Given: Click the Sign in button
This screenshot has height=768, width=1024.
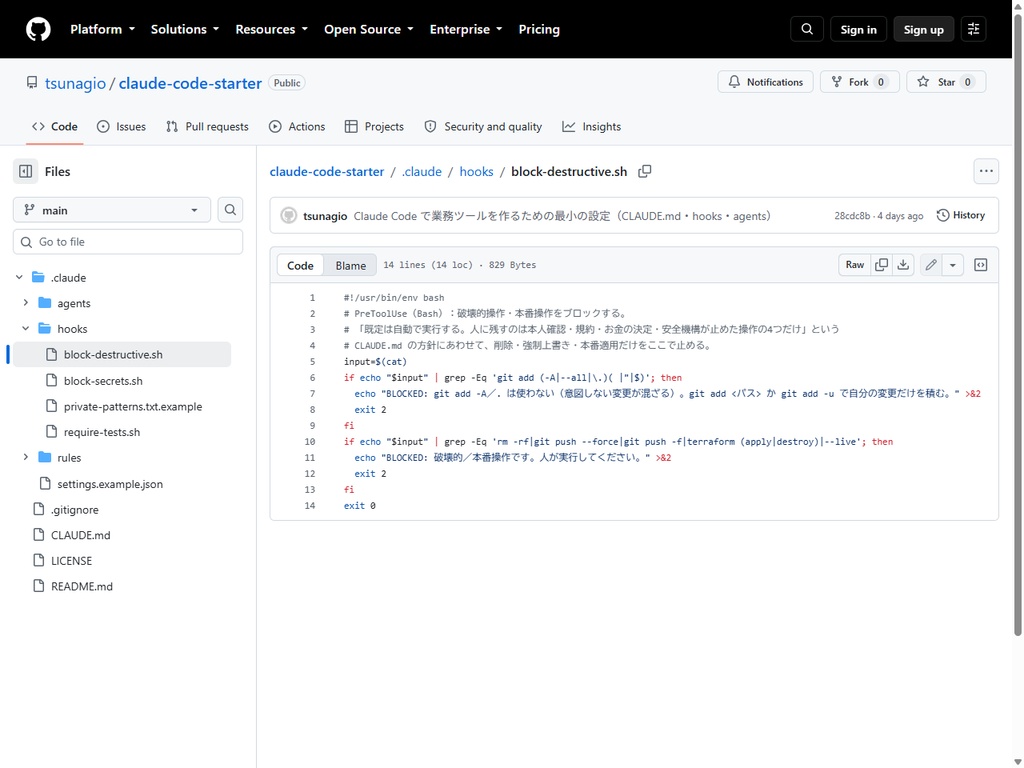Looking at the screenshot, I should pos(858,29).
